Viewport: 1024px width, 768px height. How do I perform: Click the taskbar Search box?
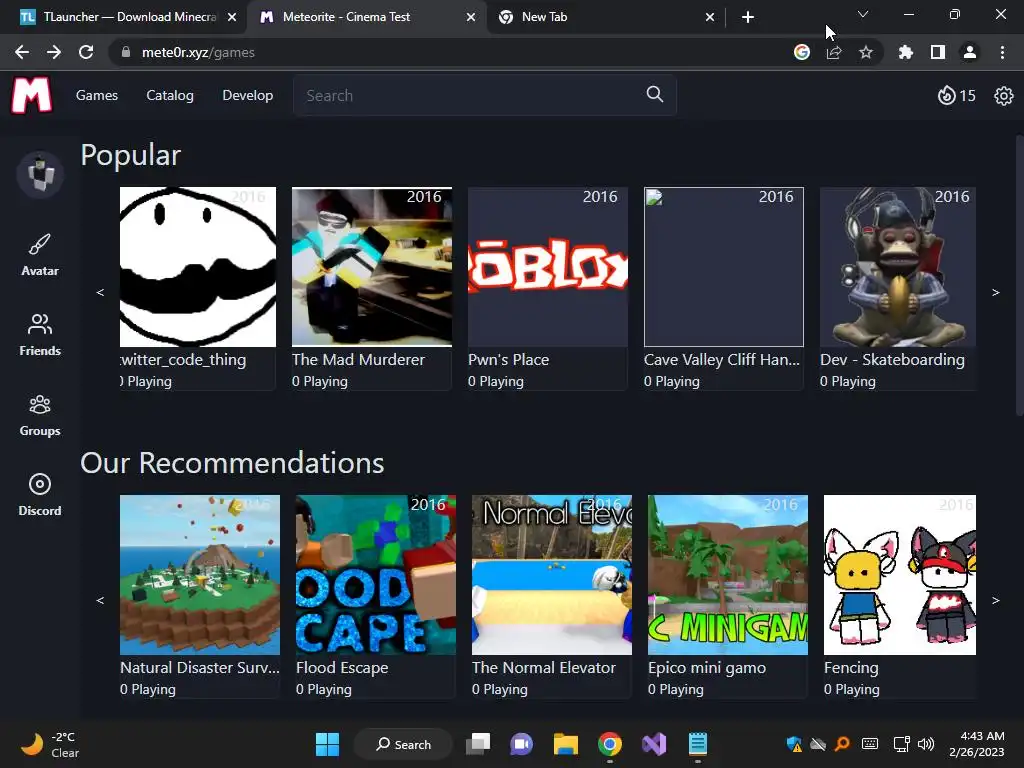tap(403, 744)
